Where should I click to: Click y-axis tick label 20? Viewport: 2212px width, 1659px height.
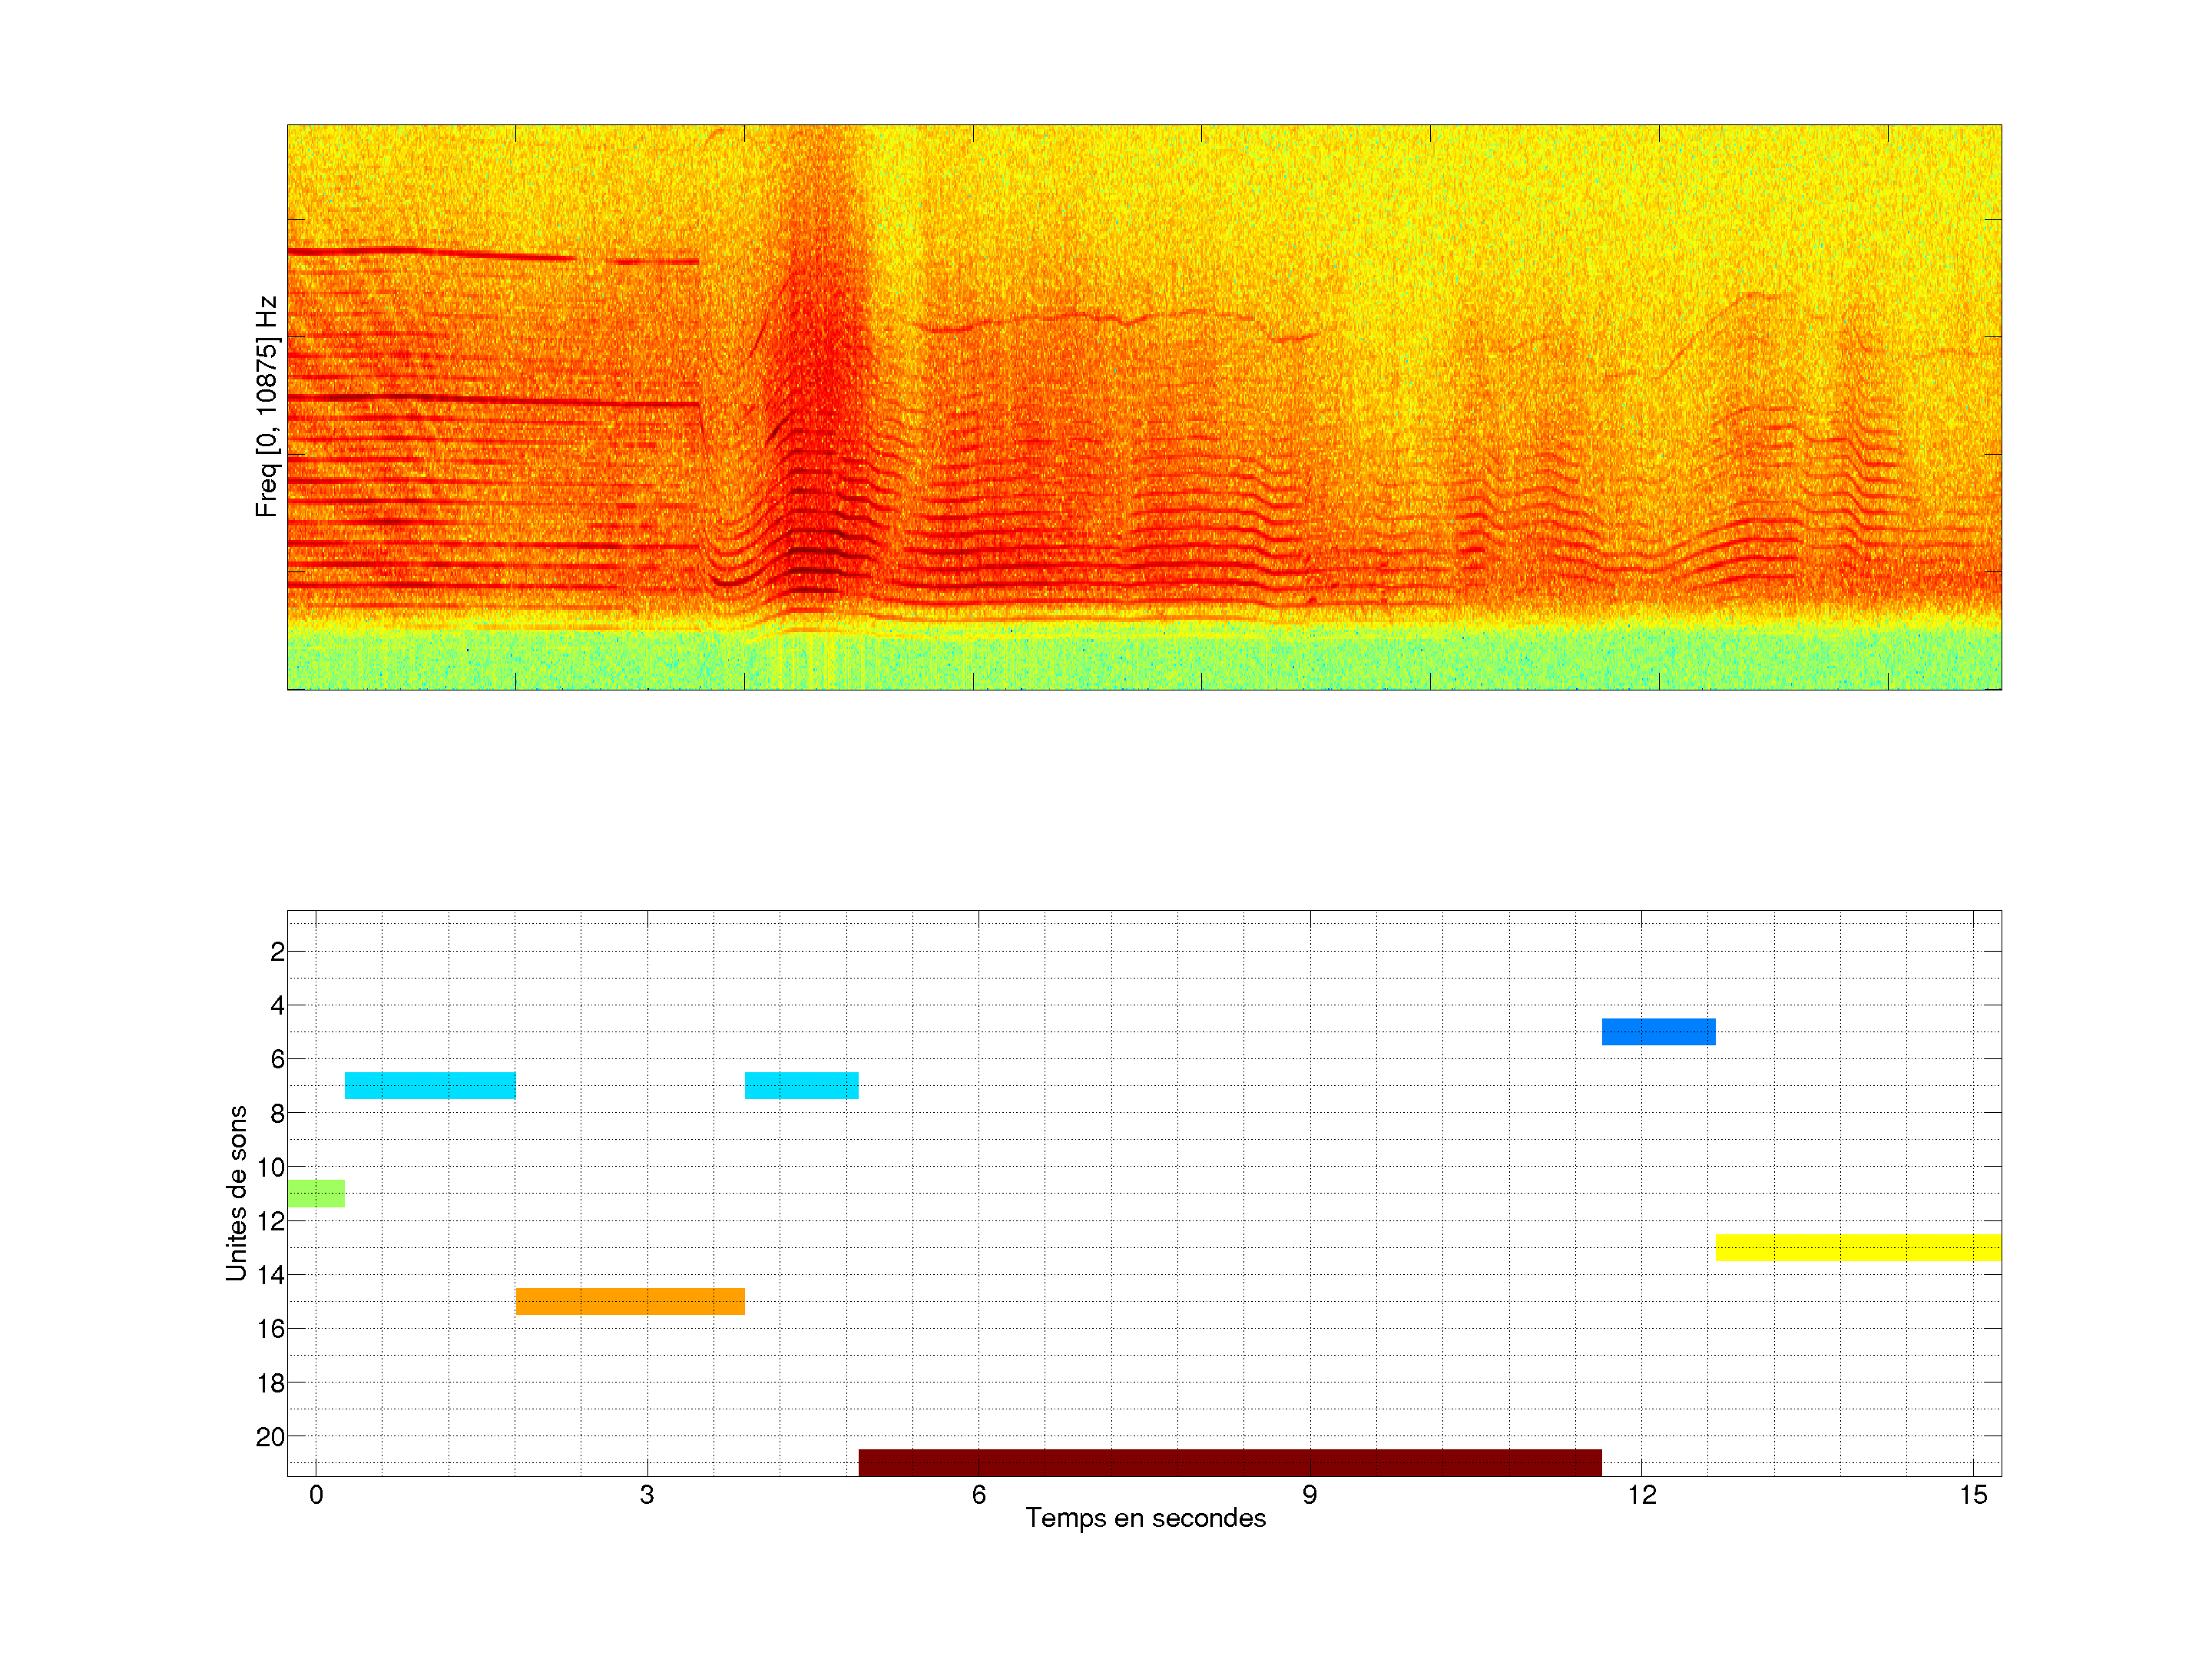point(270,1437)
